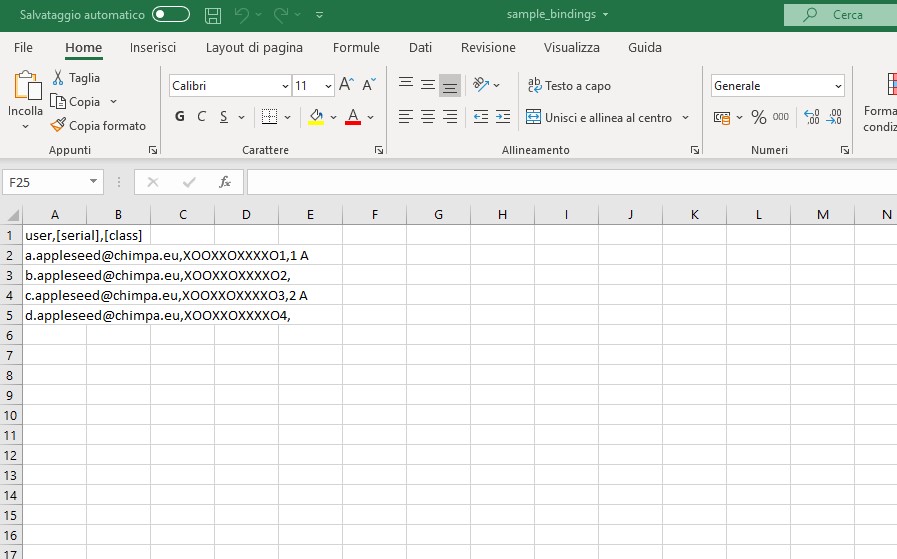Open the Undo history dropdown arrow
The height and width of the screenshot is (559, 897).
259,15
